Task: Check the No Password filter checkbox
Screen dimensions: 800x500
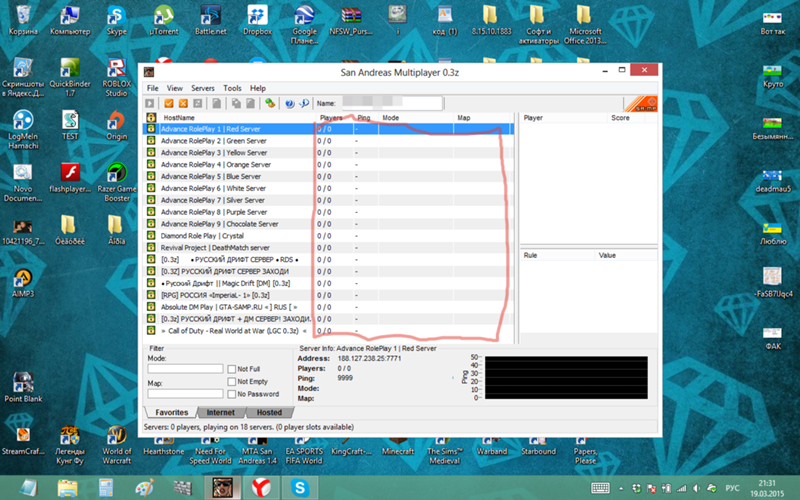Action: pyautogui.click(x=232, y=394)
